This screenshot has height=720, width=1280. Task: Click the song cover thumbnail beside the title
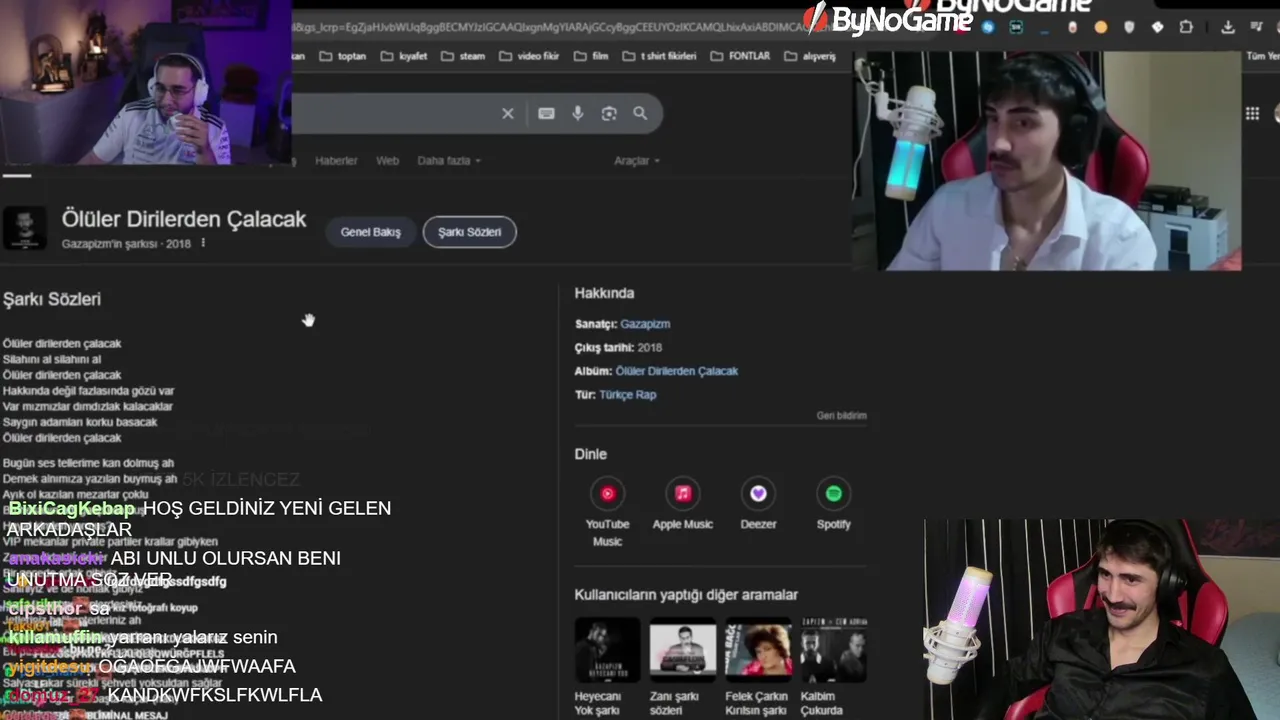24,229
